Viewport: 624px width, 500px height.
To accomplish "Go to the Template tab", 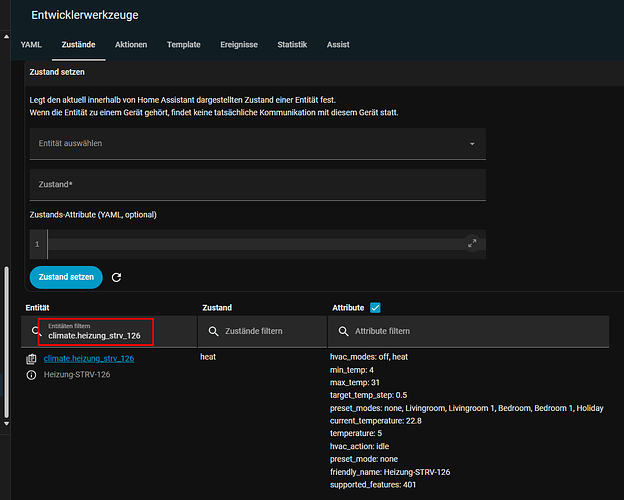I will (183, 45).
